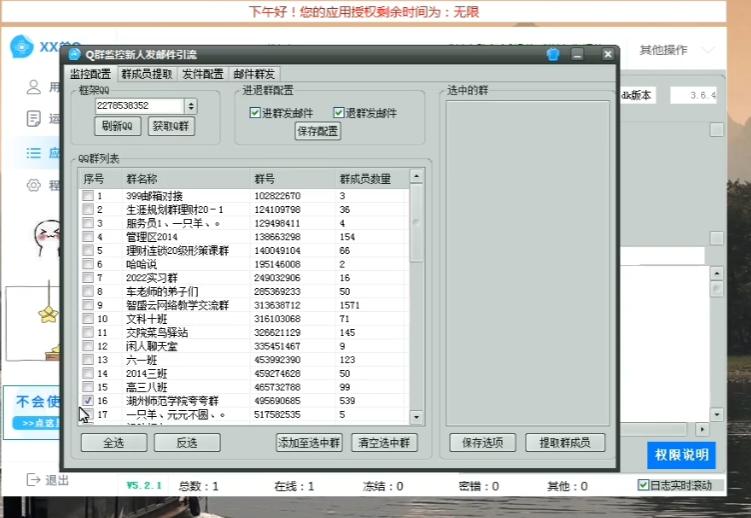751x518 pixels.
Task: Check group 2022实习群 row checkbox
Action: point(88,278)
